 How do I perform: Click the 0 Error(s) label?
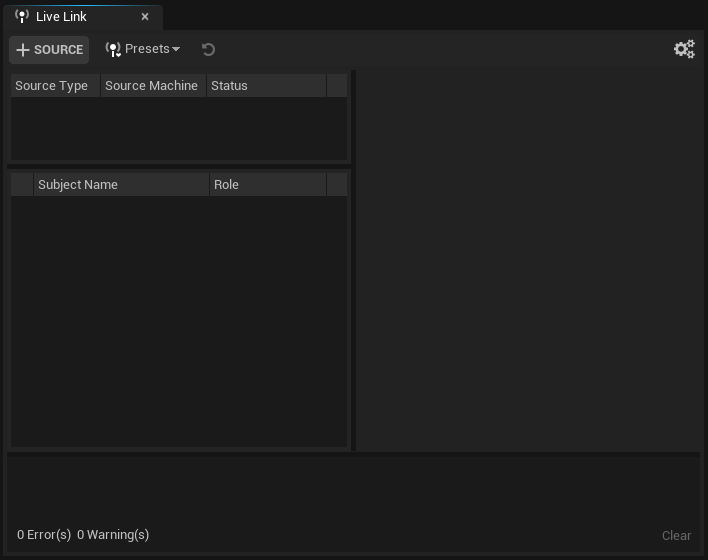click(44, 535)
